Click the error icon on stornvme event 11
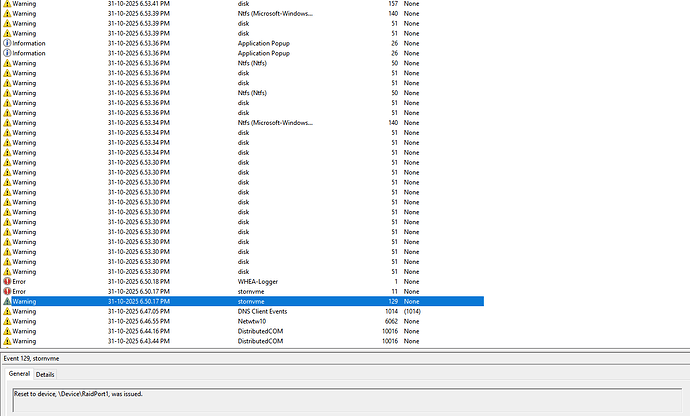This screenshot has height=416, width=690. 7,291
